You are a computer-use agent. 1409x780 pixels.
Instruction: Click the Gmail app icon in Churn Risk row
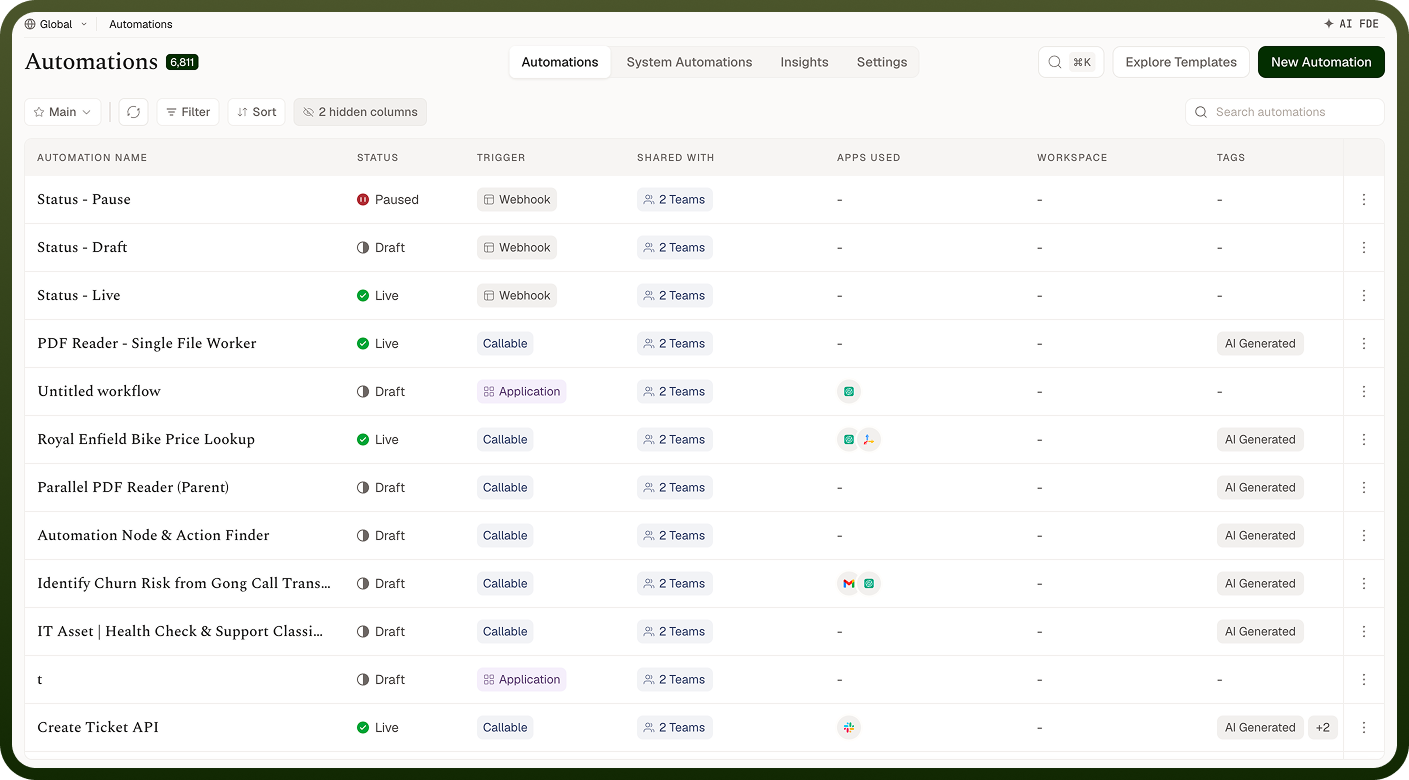pos(849,584)
